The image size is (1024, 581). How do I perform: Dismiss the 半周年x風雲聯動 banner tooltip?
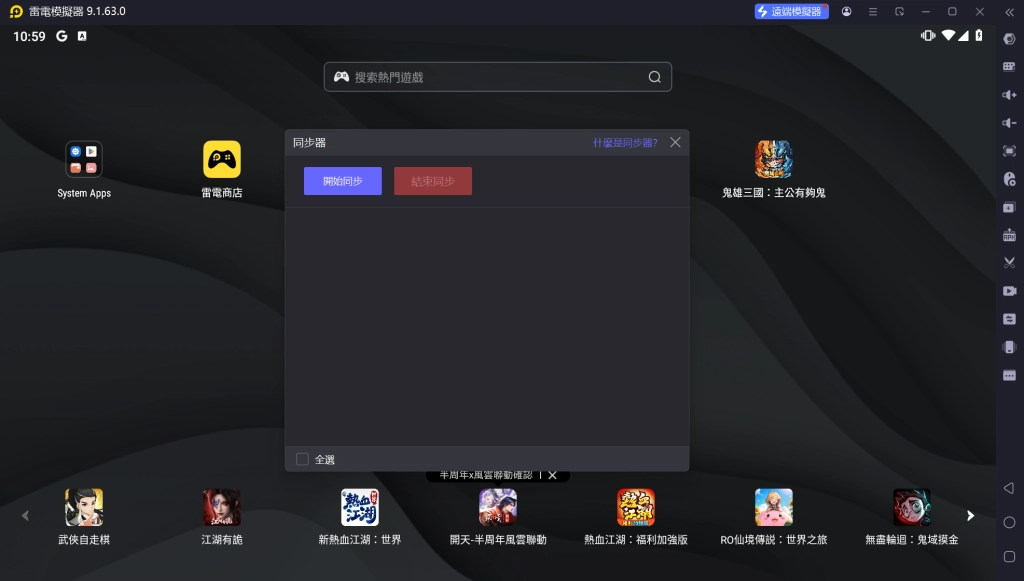(x=552, y=475)
